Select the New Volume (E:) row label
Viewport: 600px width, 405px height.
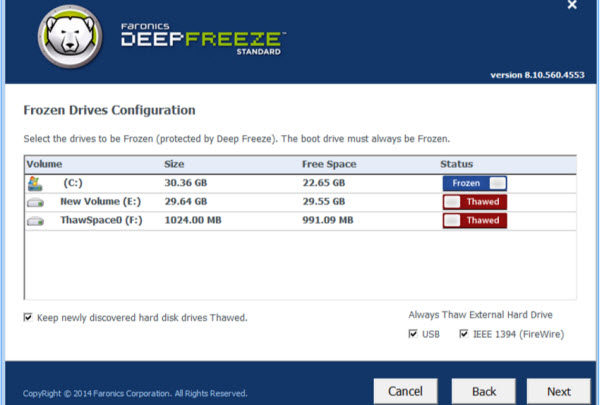tap(101, 202)
